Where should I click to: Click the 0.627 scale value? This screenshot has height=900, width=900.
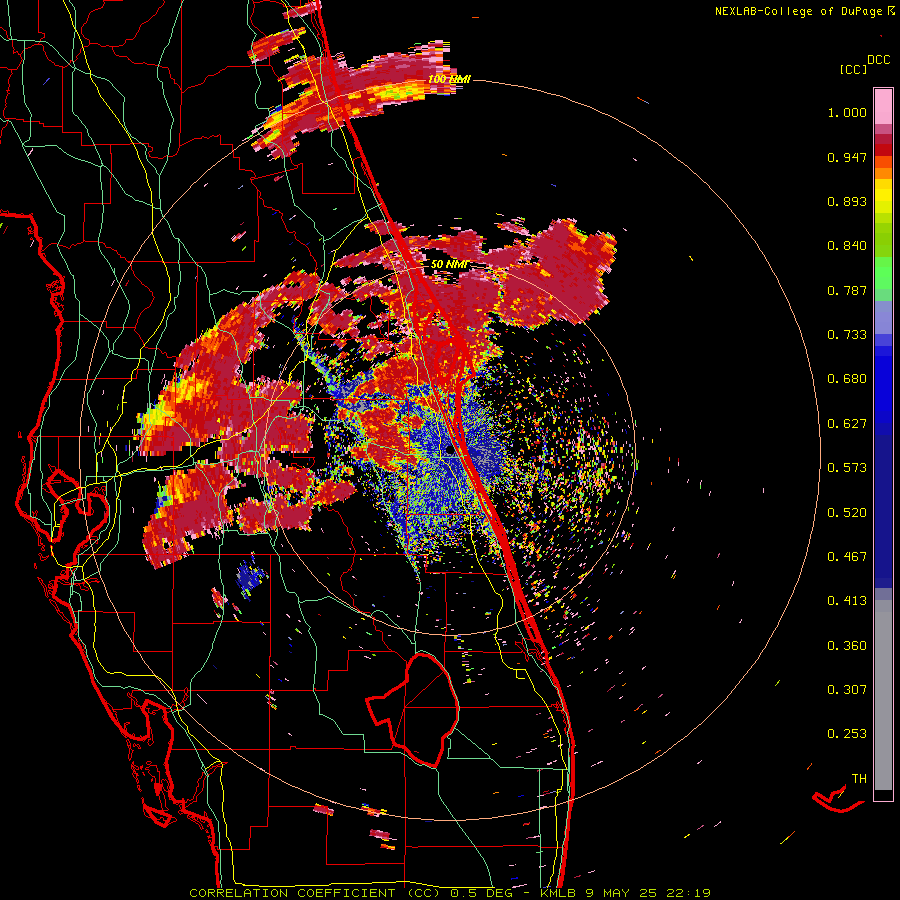[x=847, y=424]
